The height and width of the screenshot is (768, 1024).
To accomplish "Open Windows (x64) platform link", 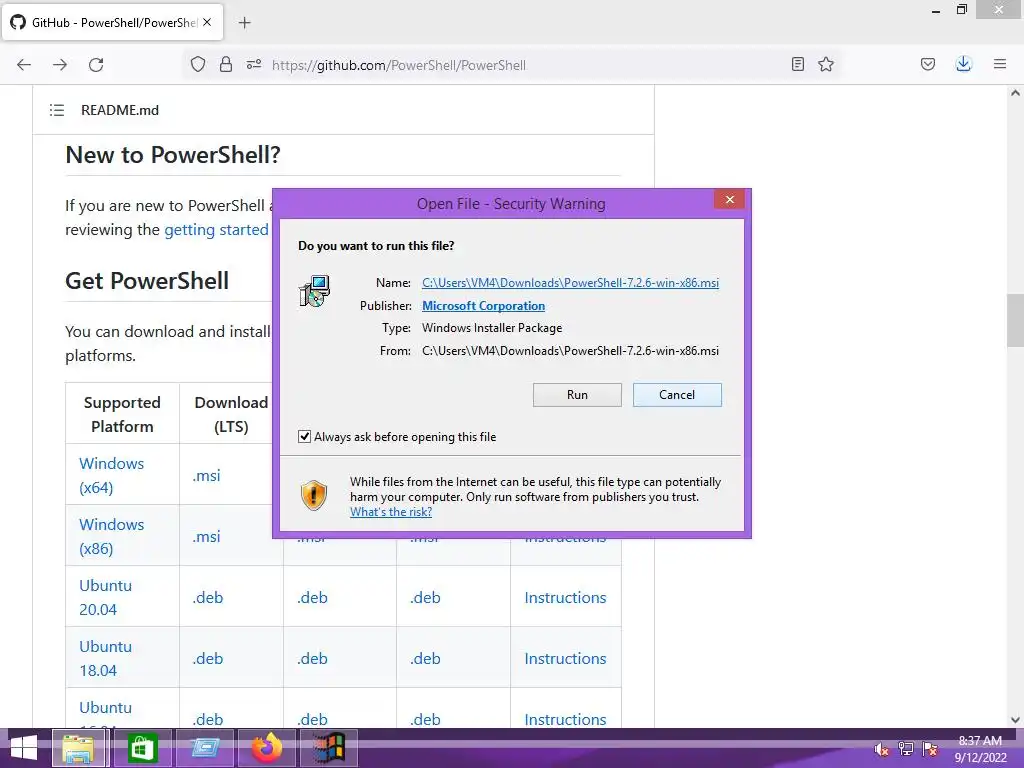I will 112,475.
